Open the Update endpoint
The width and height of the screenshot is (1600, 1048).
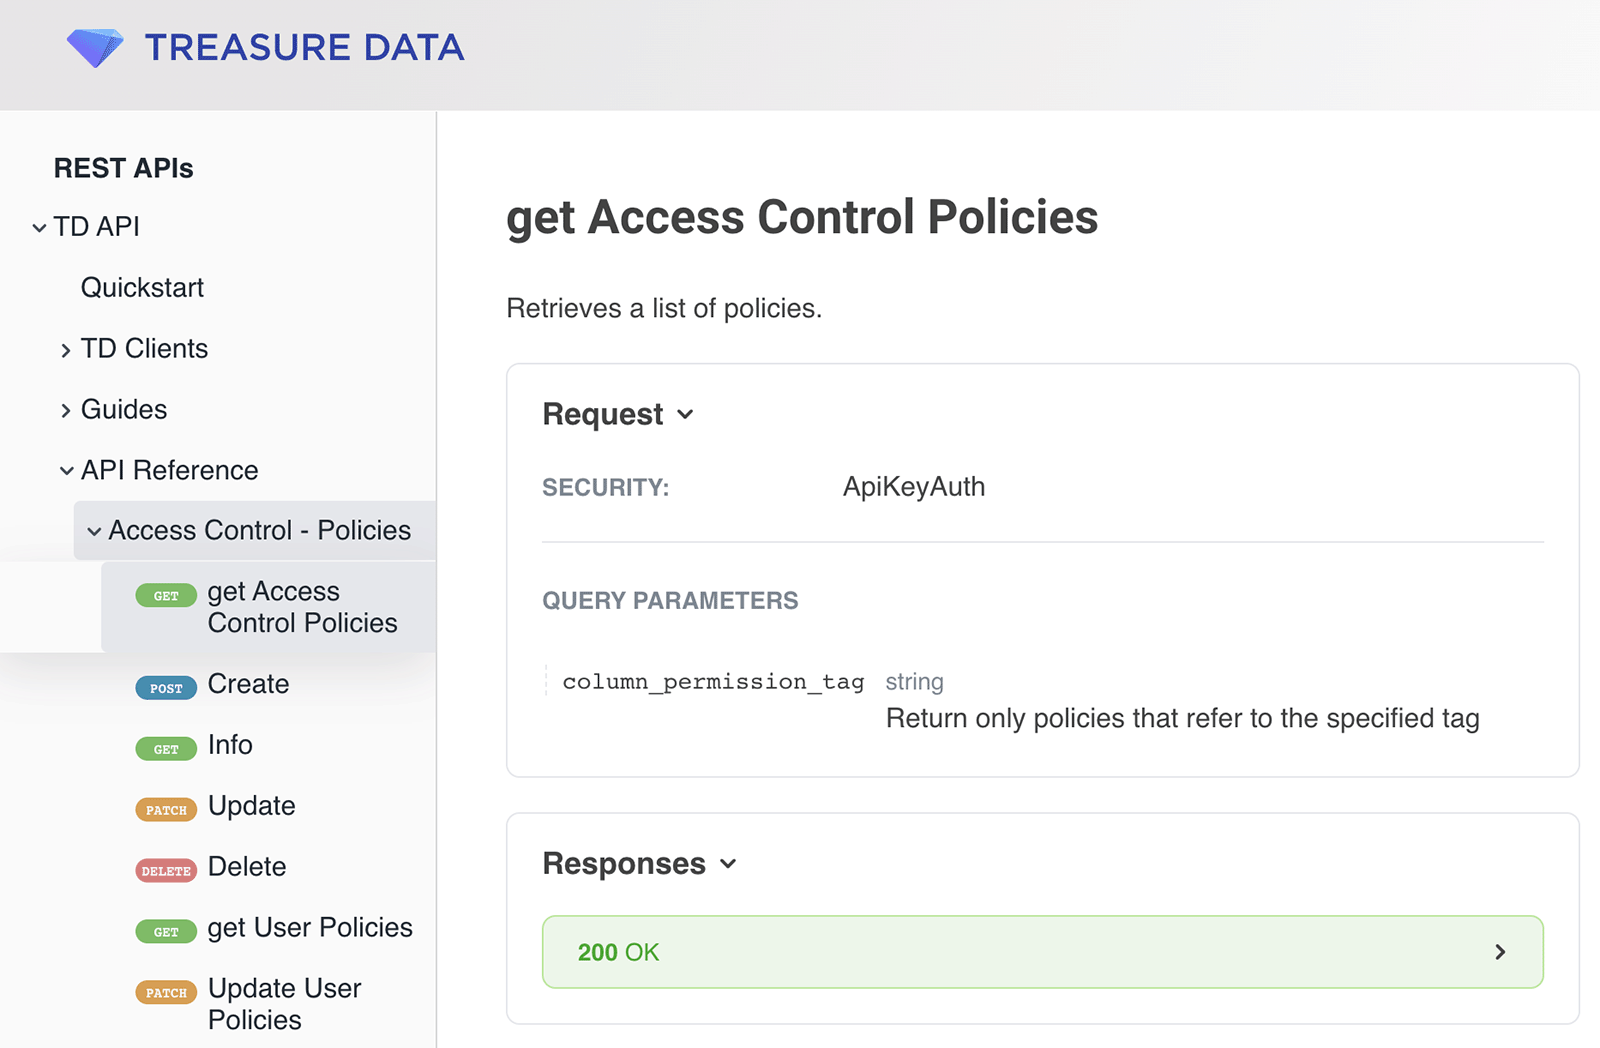pos(251,806)
